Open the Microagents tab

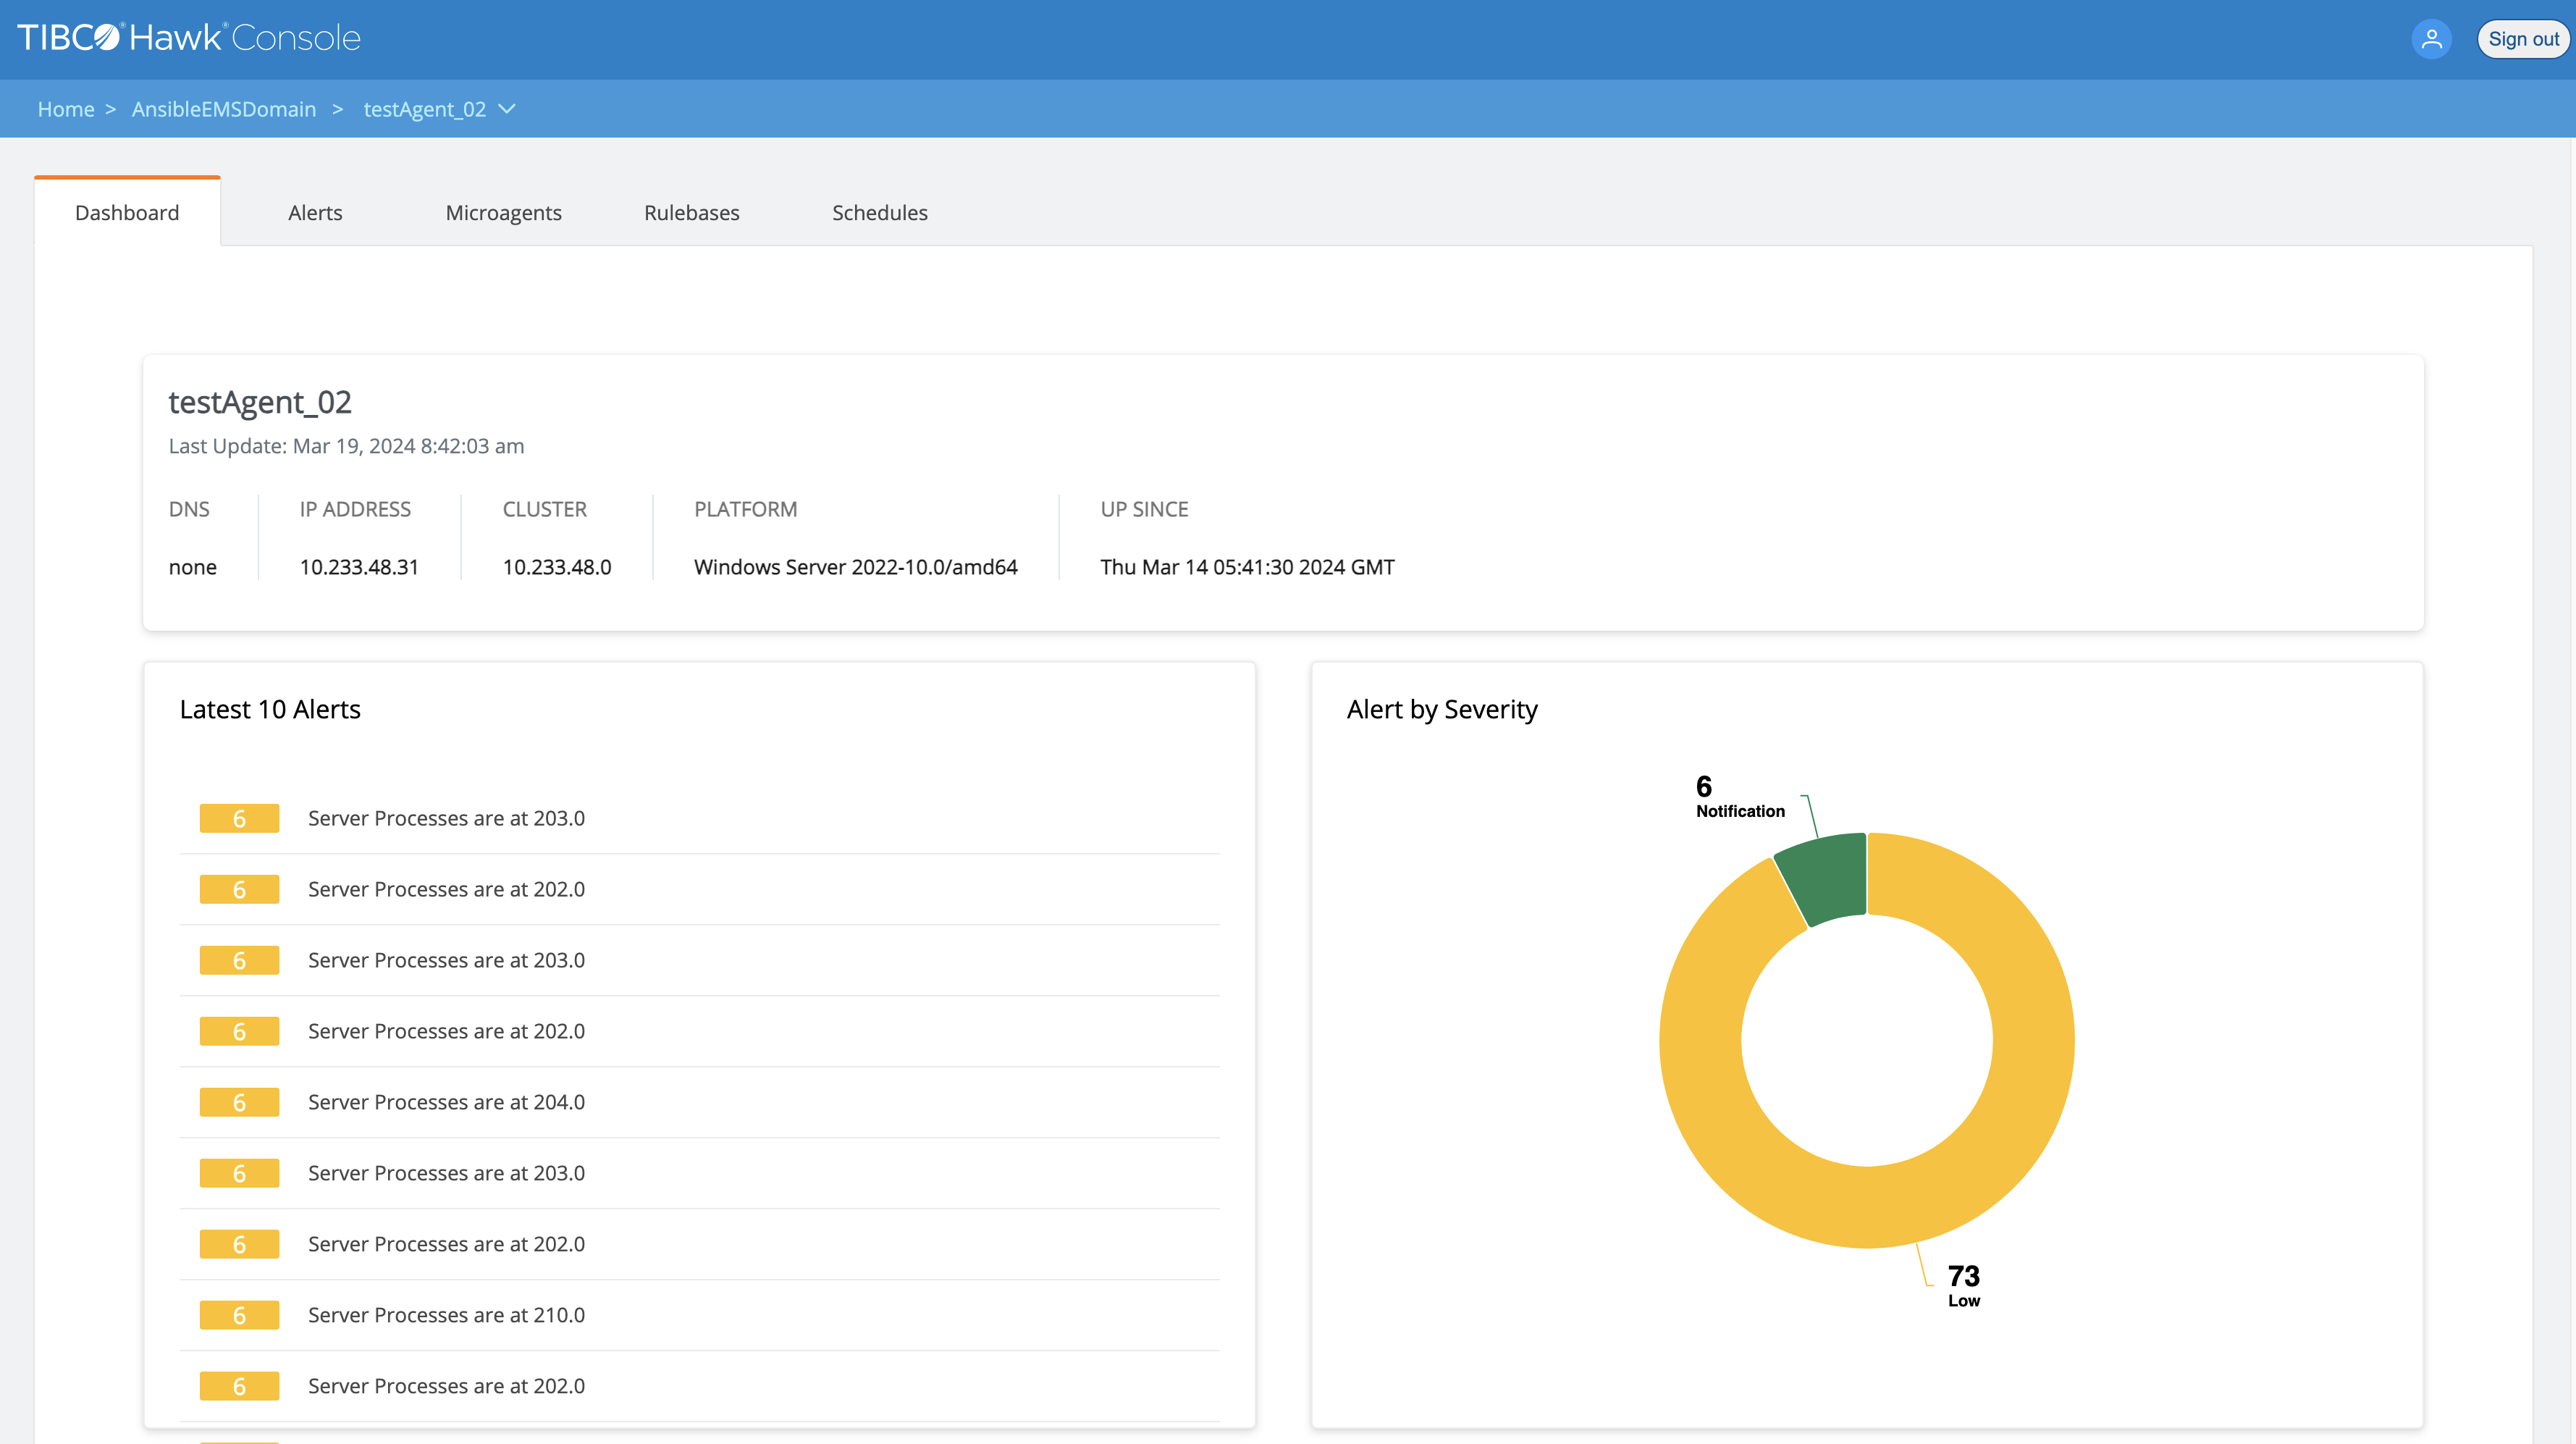pos(503,212)
